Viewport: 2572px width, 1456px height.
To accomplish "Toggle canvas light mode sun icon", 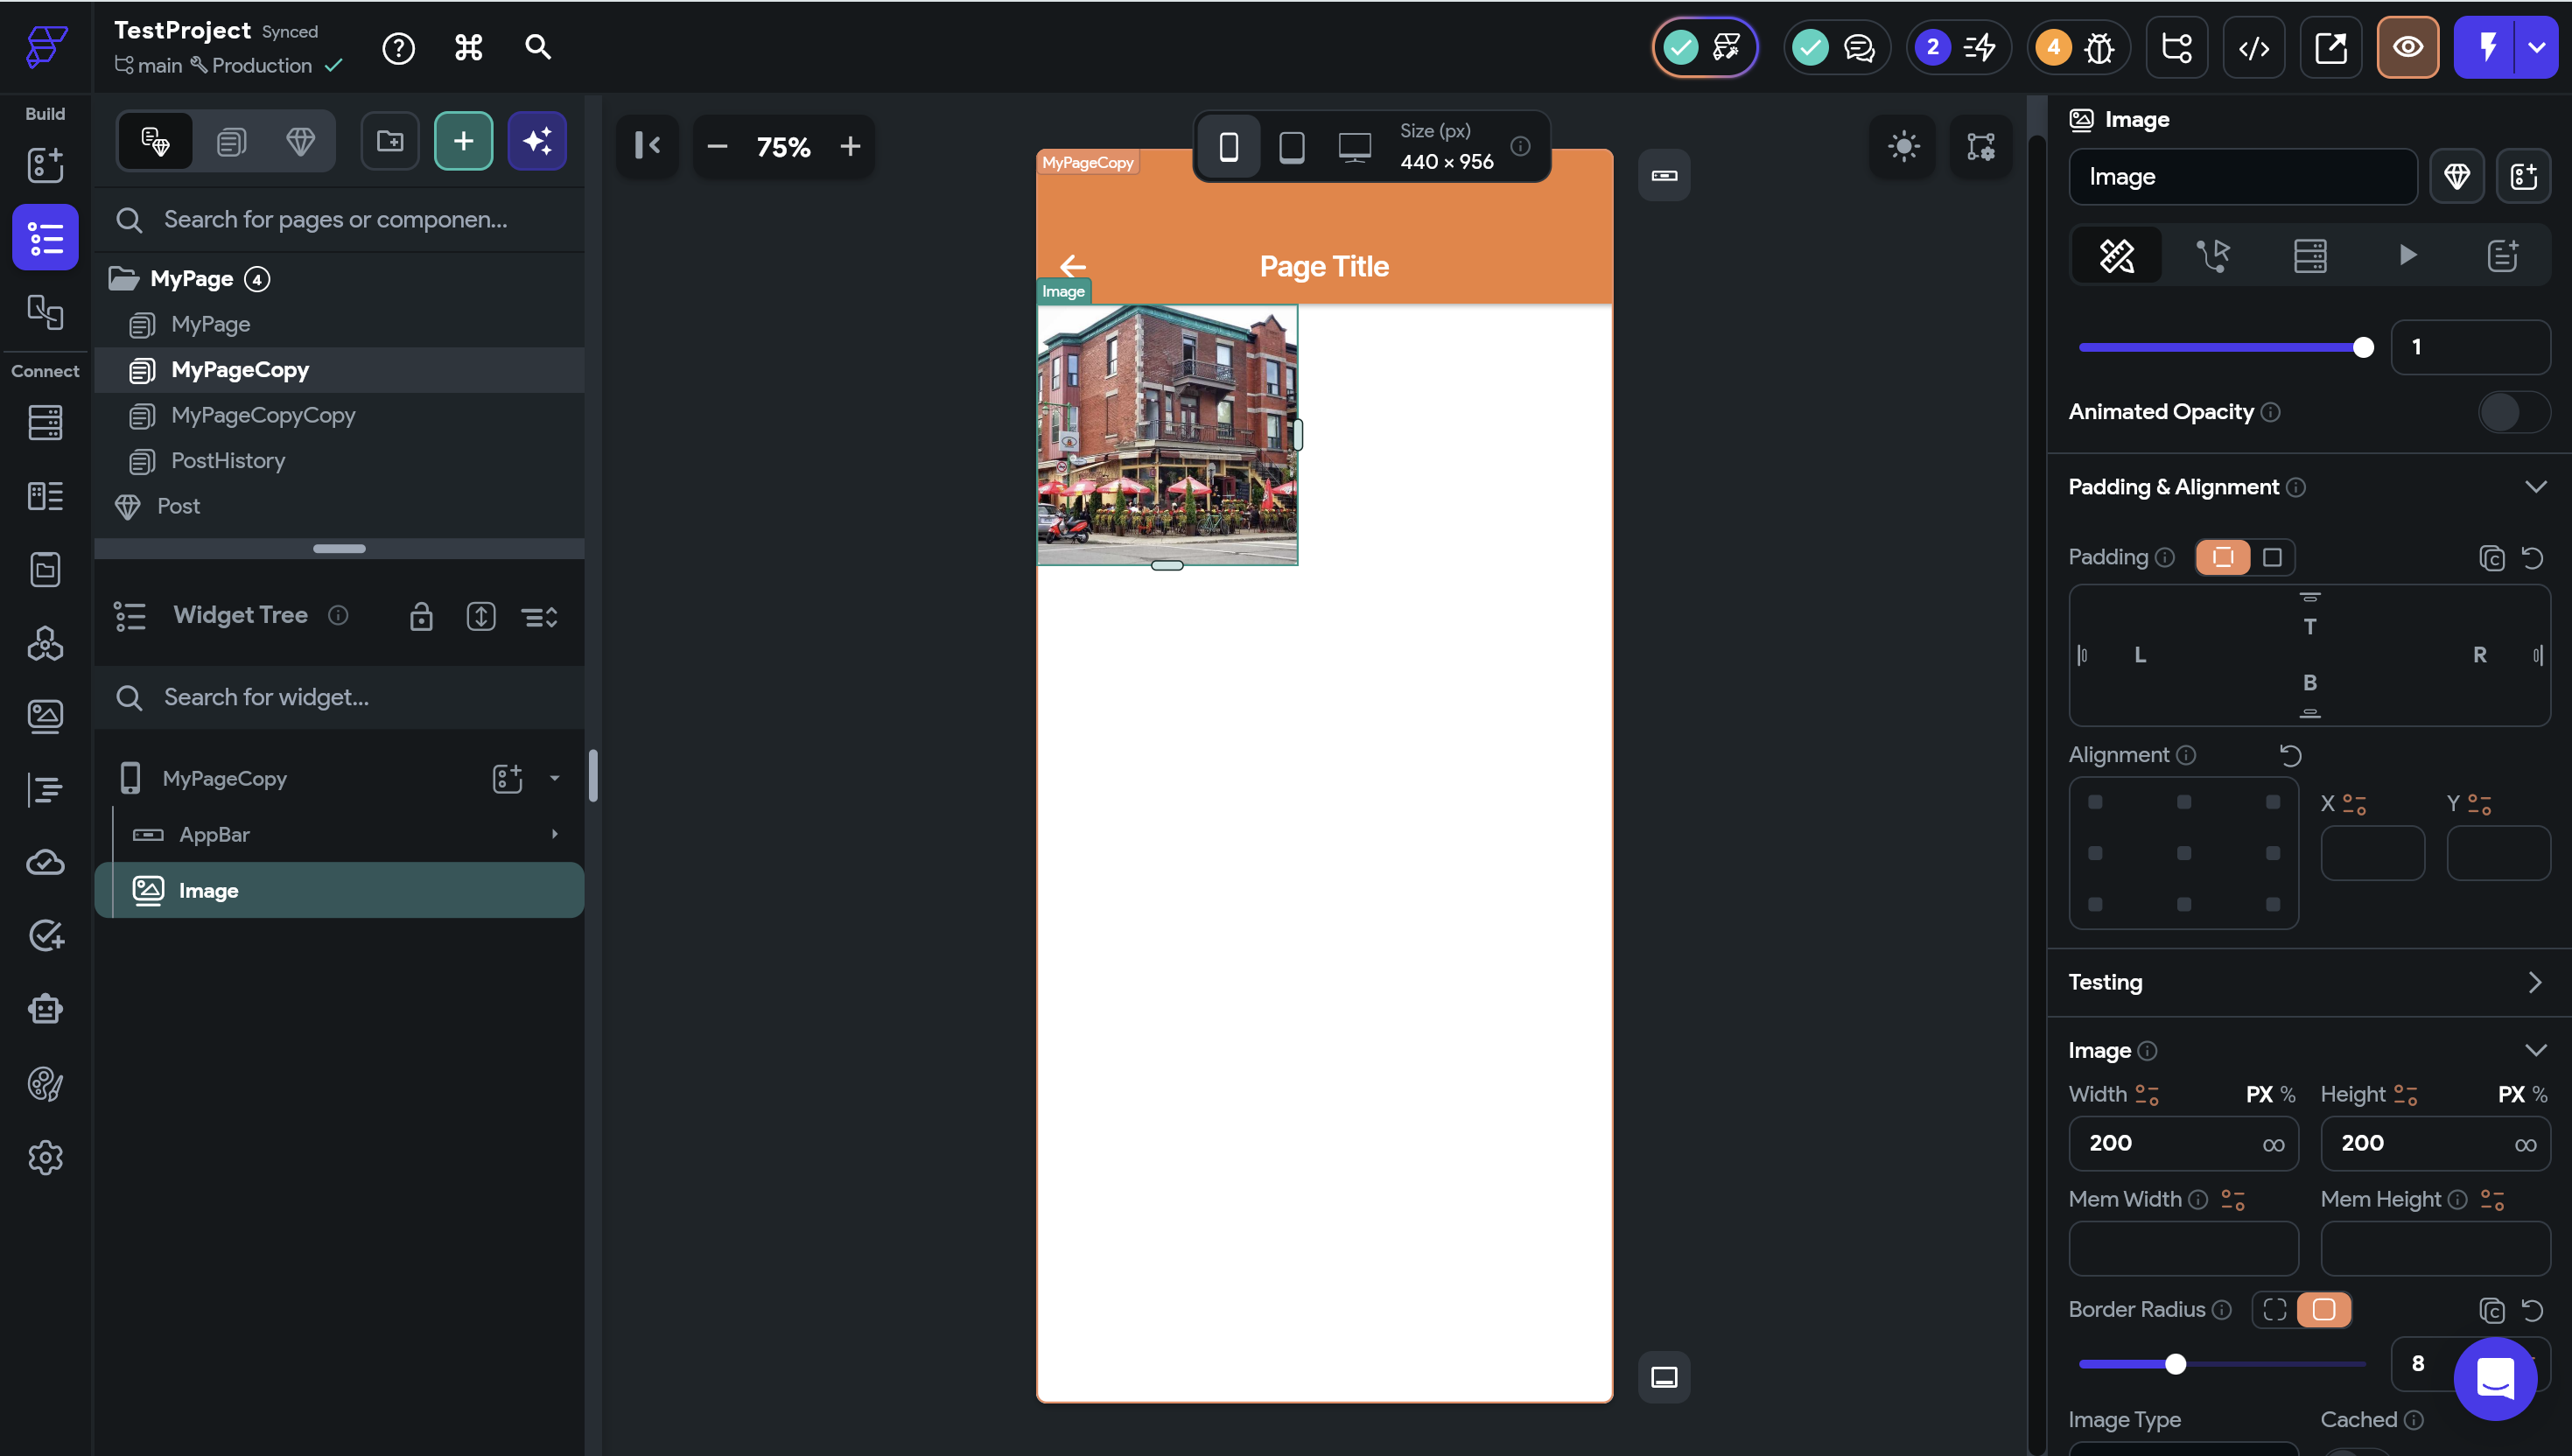I will (1903, 147).
